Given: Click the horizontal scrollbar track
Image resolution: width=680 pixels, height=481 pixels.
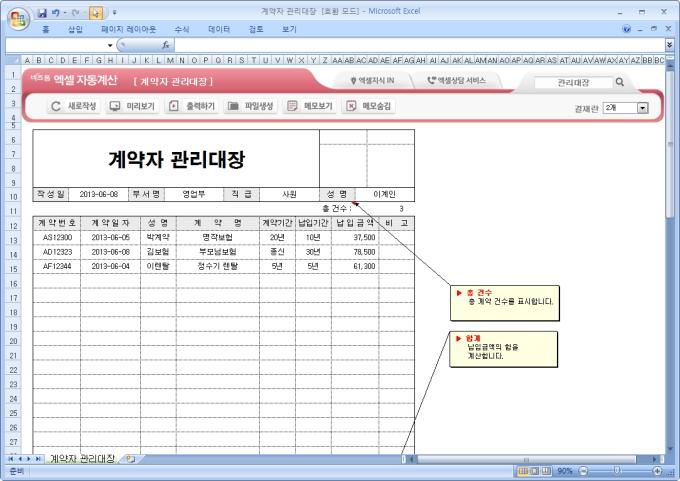Looking at the screenshot, I should [x=526, y=459].
